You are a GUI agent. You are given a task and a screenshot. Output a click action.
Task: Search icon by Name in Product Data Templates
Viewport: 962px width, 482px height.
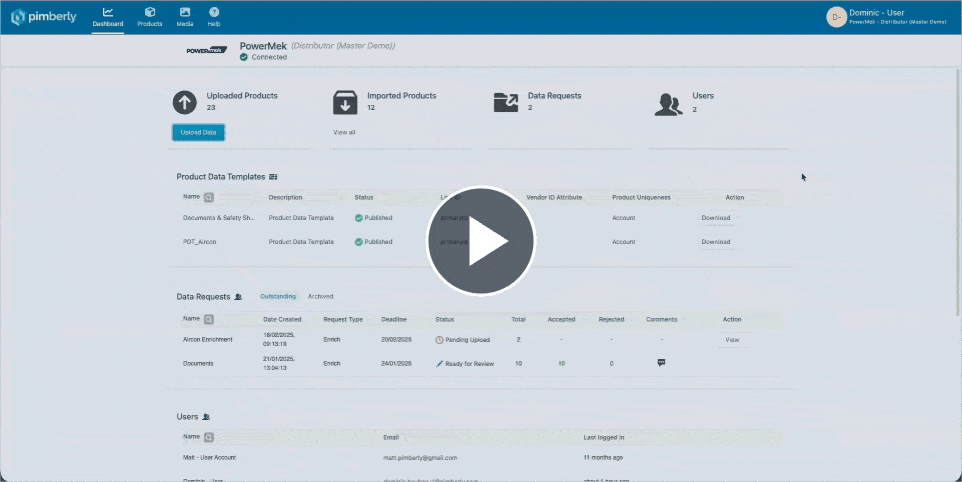click(209, 197)
